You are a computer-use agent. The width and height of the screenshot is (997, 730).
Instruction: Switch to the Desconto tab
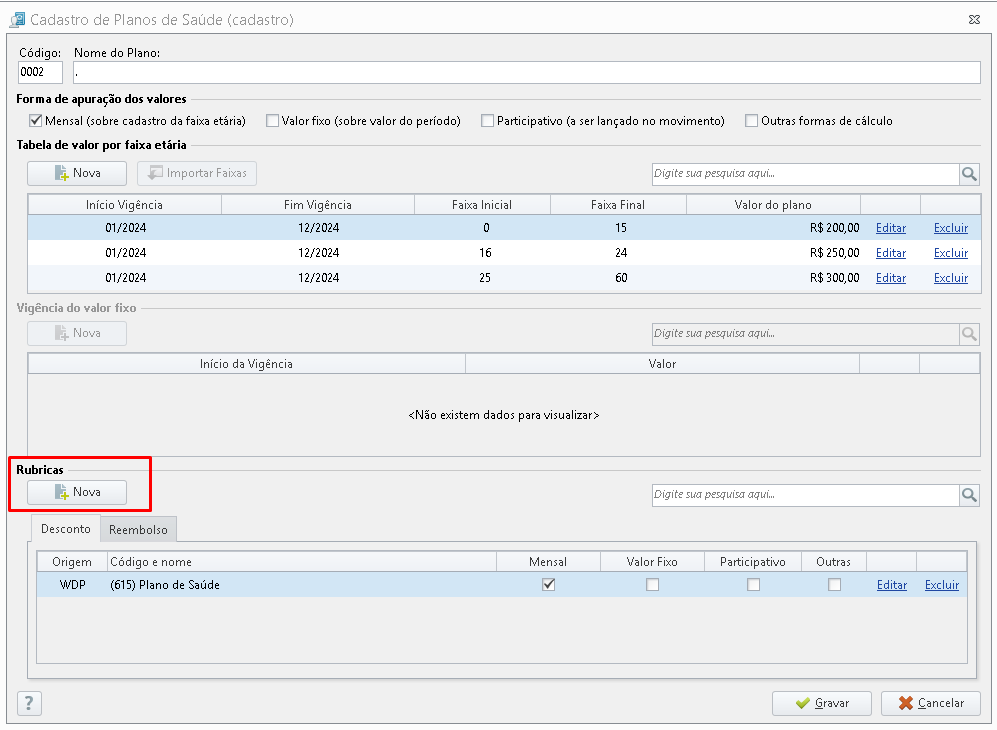click(x=65, y=528)
